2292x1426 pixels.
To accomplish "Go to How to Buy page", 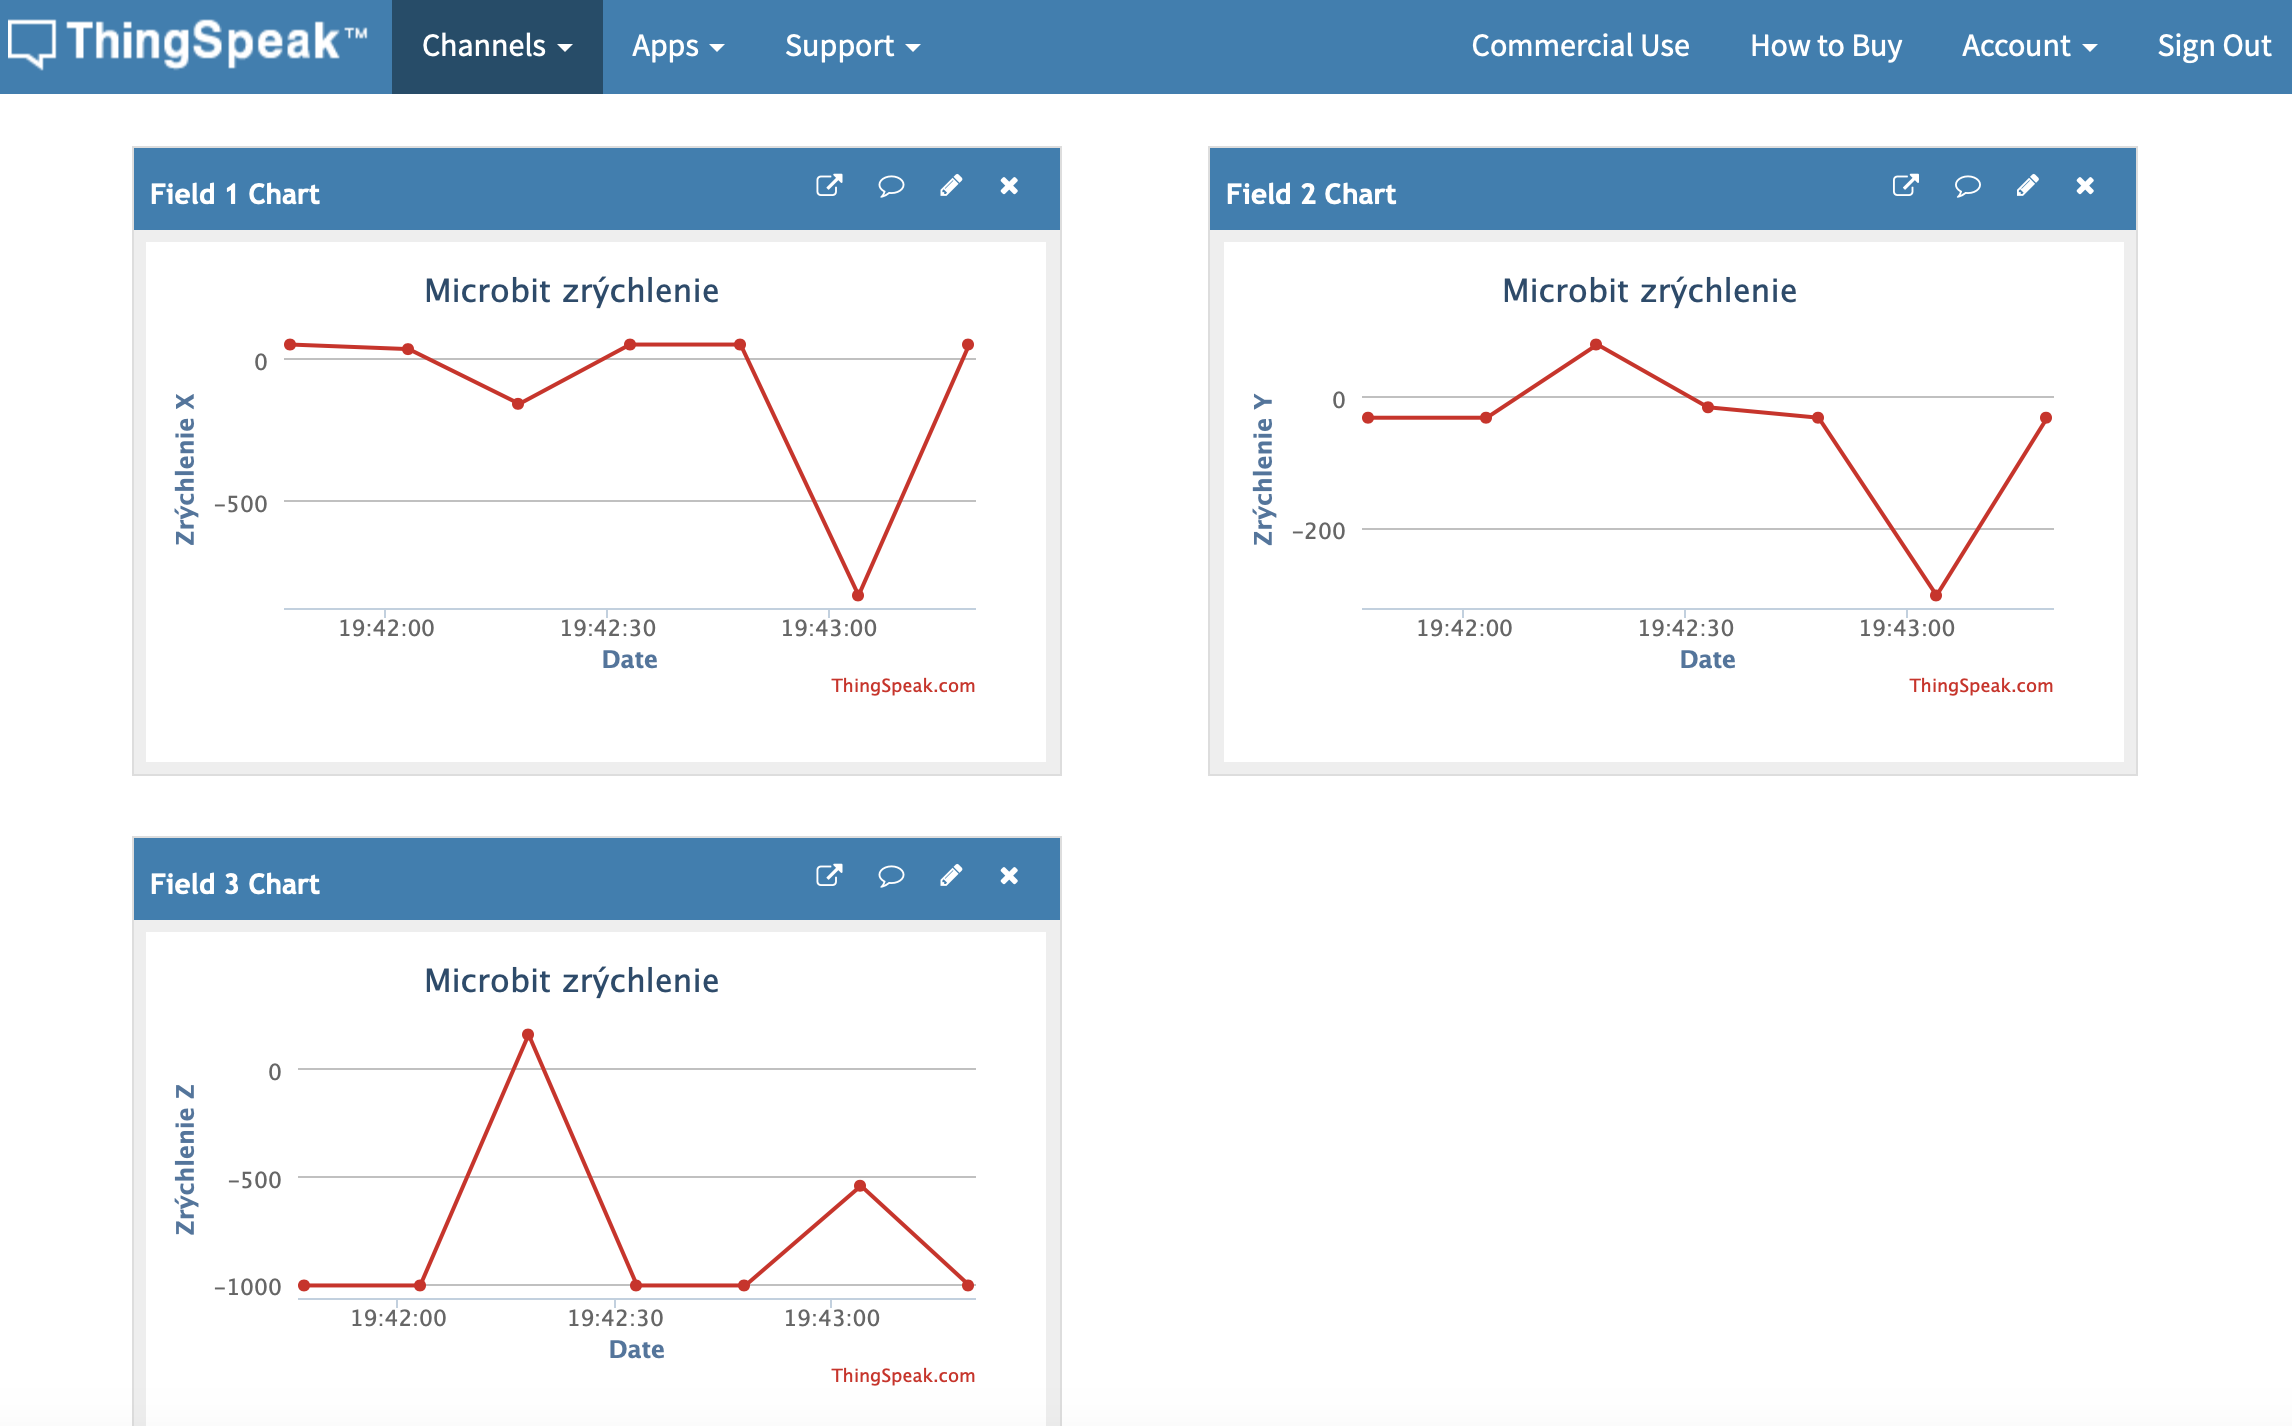I will point(1825,46).
